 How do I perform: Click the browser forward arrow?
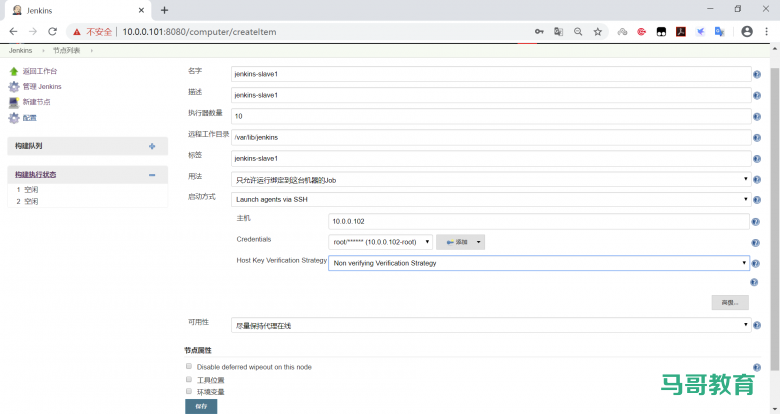33,31
